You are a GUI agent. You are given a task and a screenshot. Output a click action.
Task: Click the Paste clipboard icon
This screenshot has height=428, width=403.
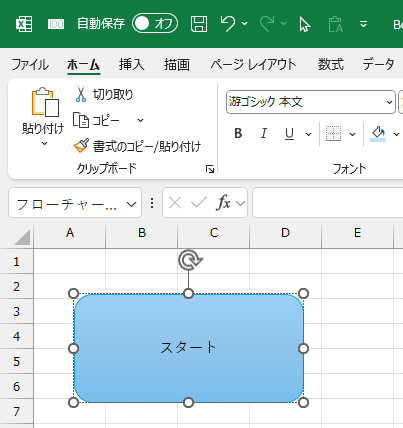click(45, 102)
